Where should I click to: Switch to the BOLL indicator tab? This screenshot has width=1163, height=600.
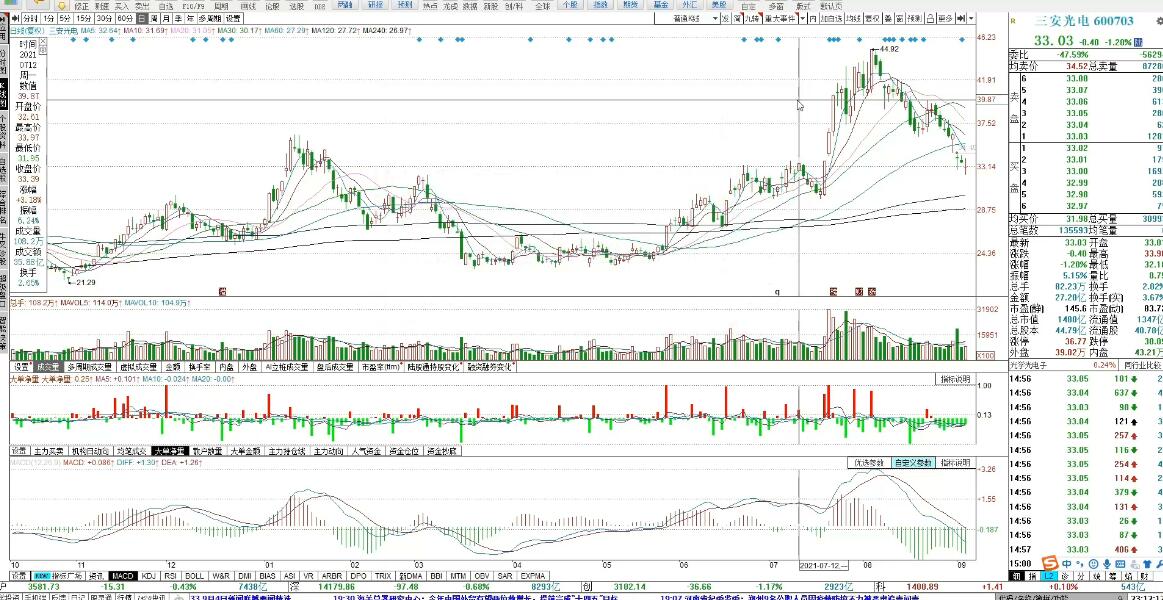point(194,576)
